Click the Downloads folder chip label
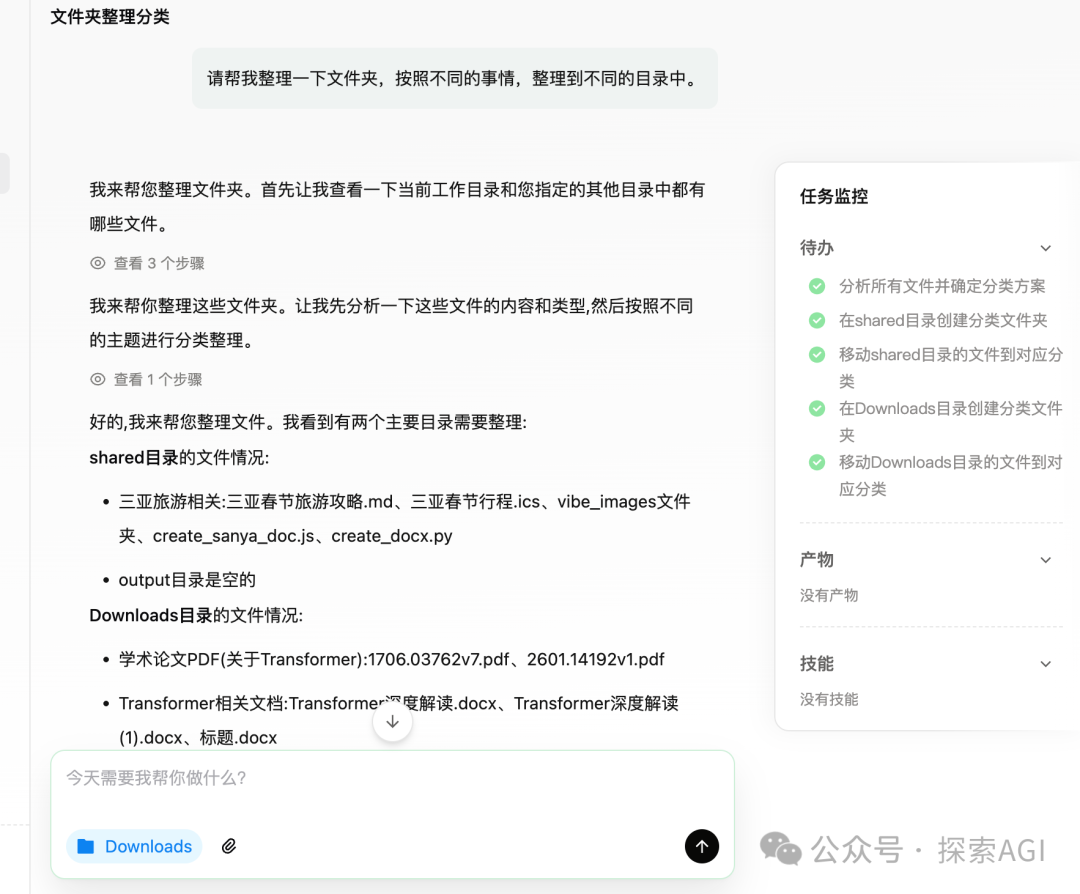 click(148, 846)
